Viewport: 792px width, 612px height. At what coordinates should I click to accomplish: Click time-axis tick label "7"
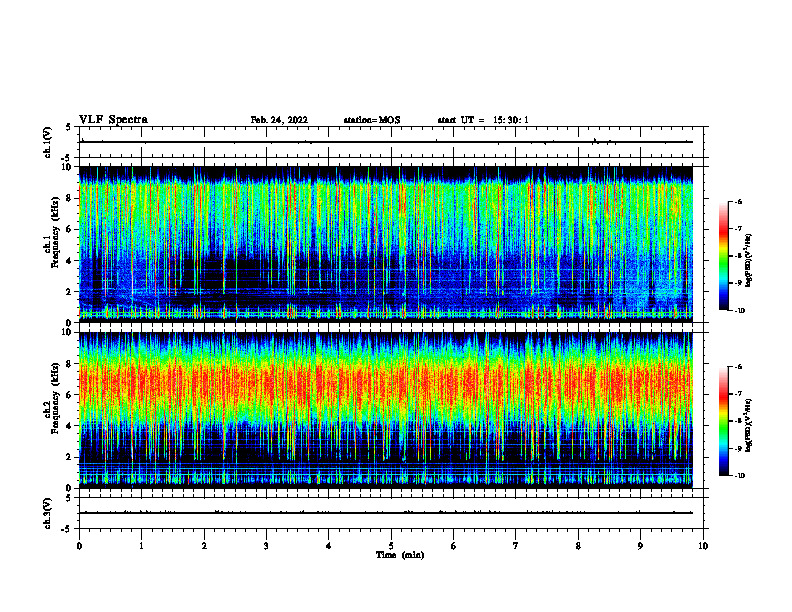pos(516,546)
